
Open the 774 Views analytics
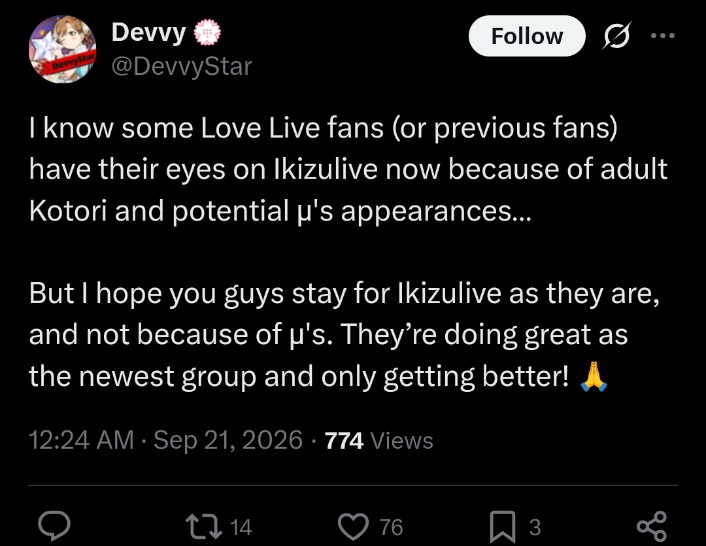(379, 440)
